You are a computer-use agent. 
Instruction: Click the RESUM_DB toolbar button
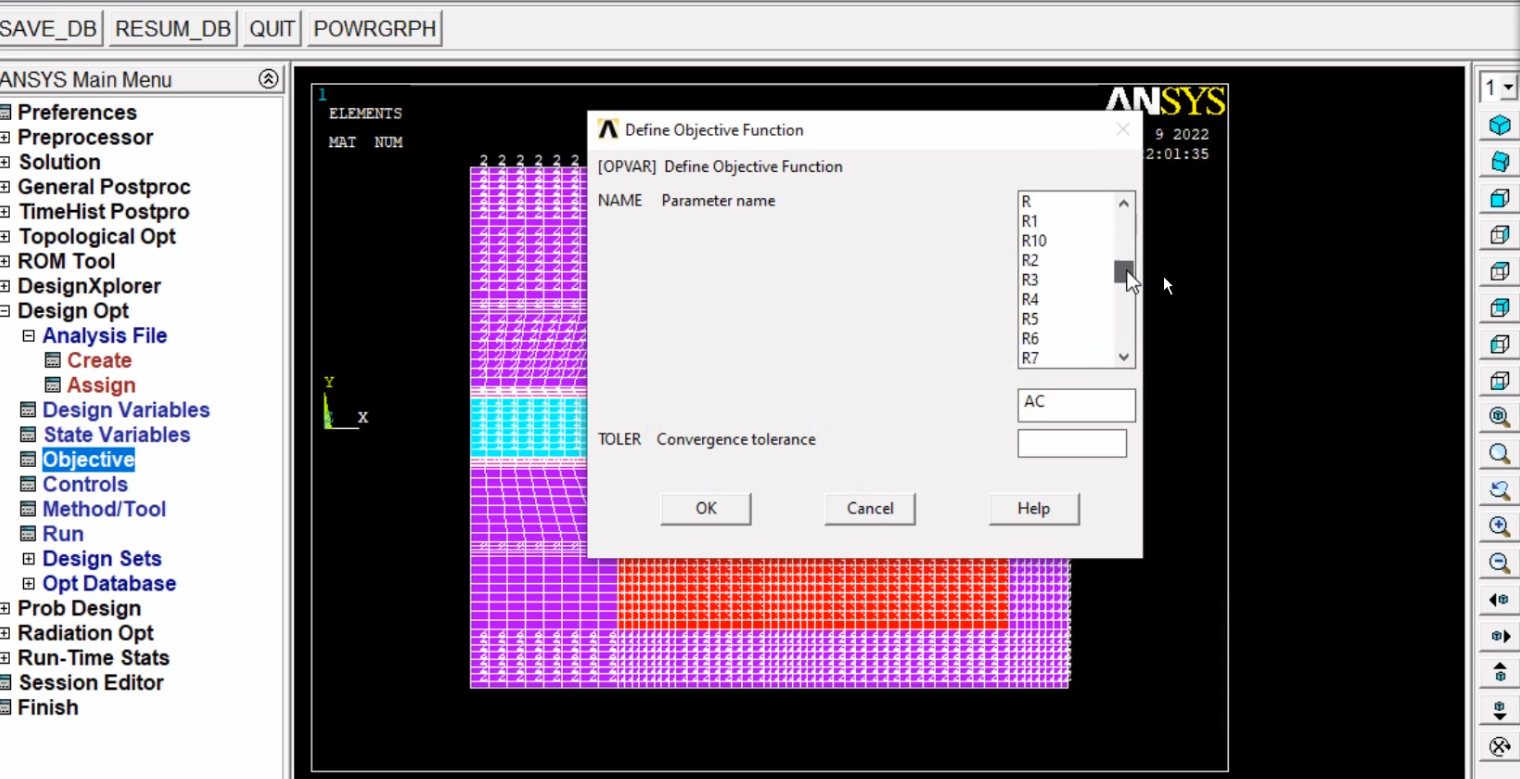pos(173,29)
